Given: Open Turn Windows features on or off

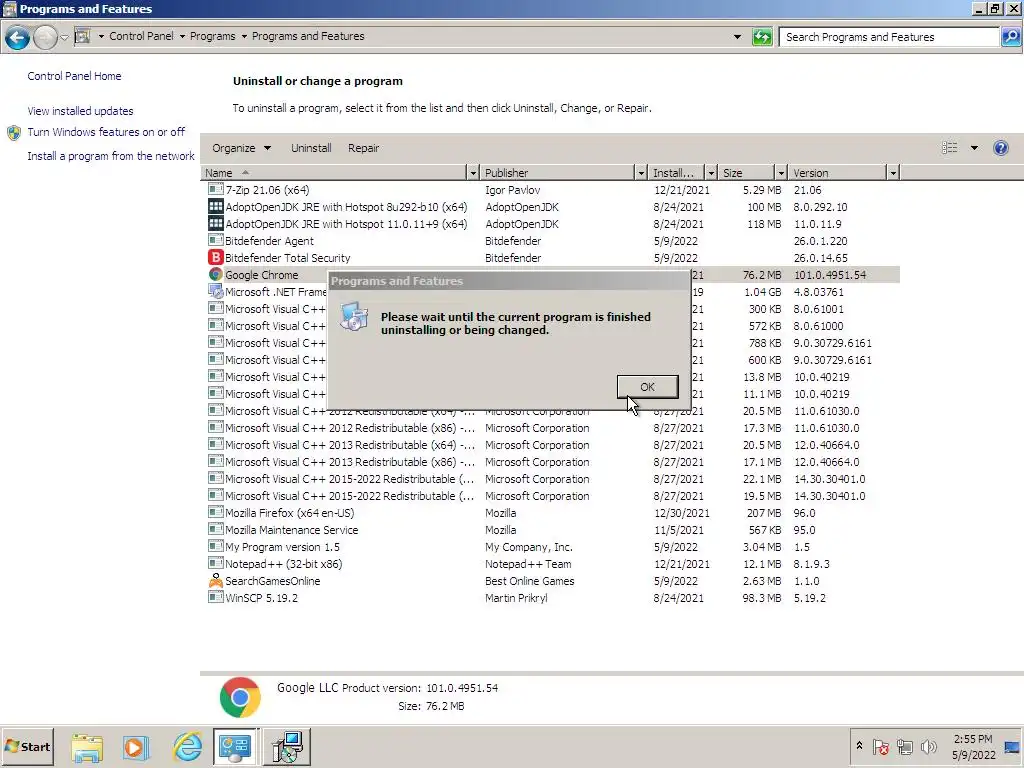Looking at the screenshot, I should coord(106,132).
